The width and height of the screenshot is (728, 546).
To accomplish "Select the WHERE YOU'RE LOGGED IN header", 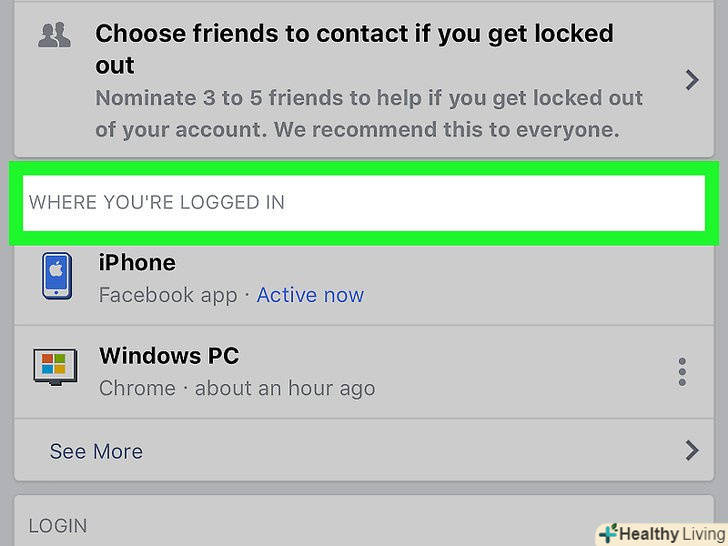I will point(157,203).
